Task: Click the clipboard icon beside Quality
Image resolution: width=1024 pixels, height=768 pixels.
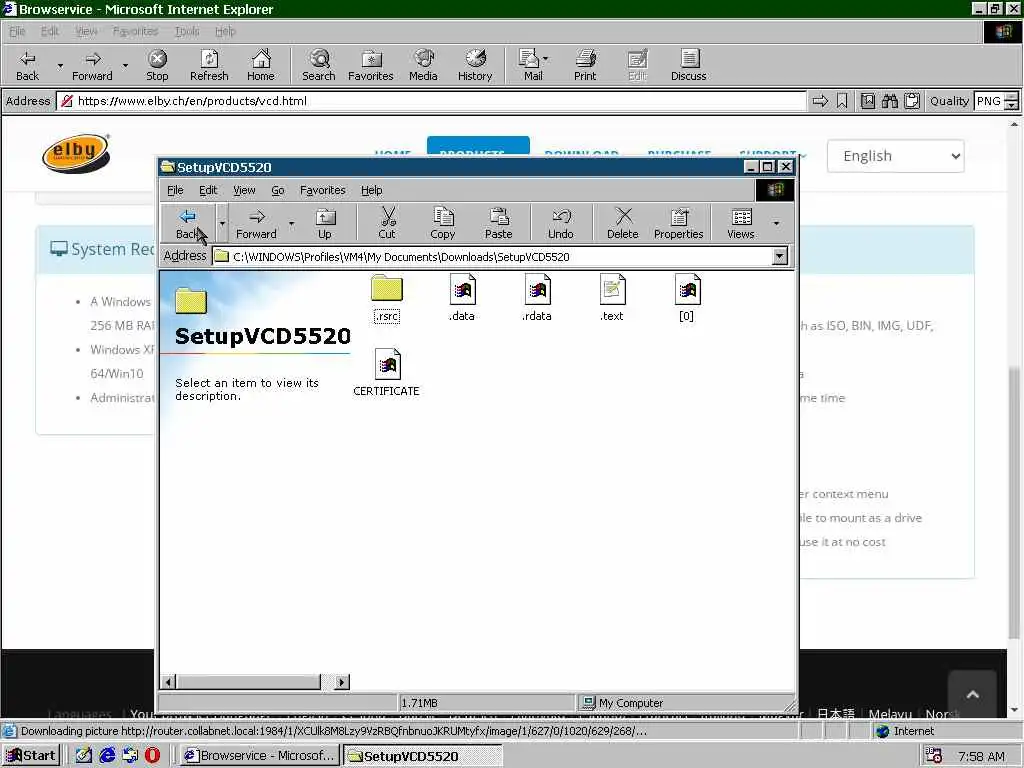Action: (912, 101)
